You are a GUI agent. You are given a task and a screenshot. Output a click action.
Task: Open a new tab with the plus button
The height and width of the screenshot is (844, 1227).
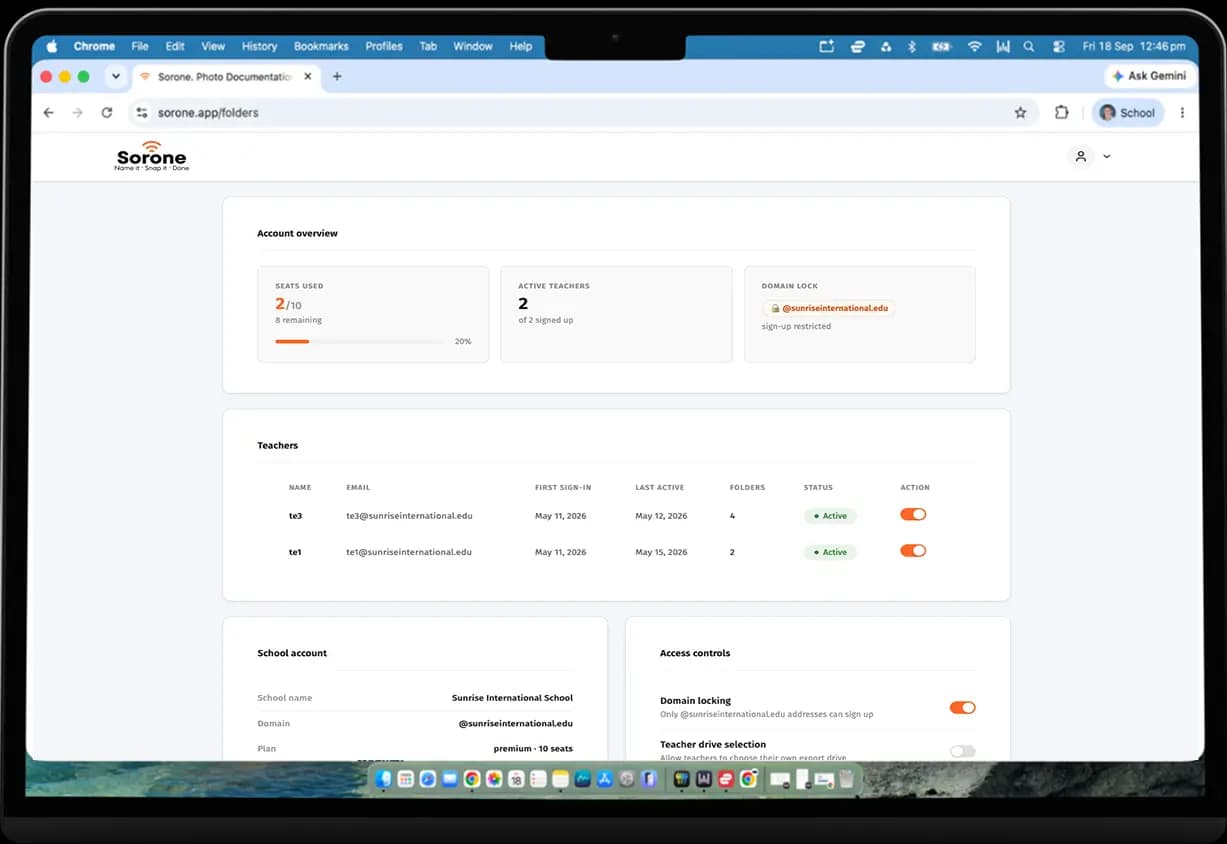pos(337,76)
